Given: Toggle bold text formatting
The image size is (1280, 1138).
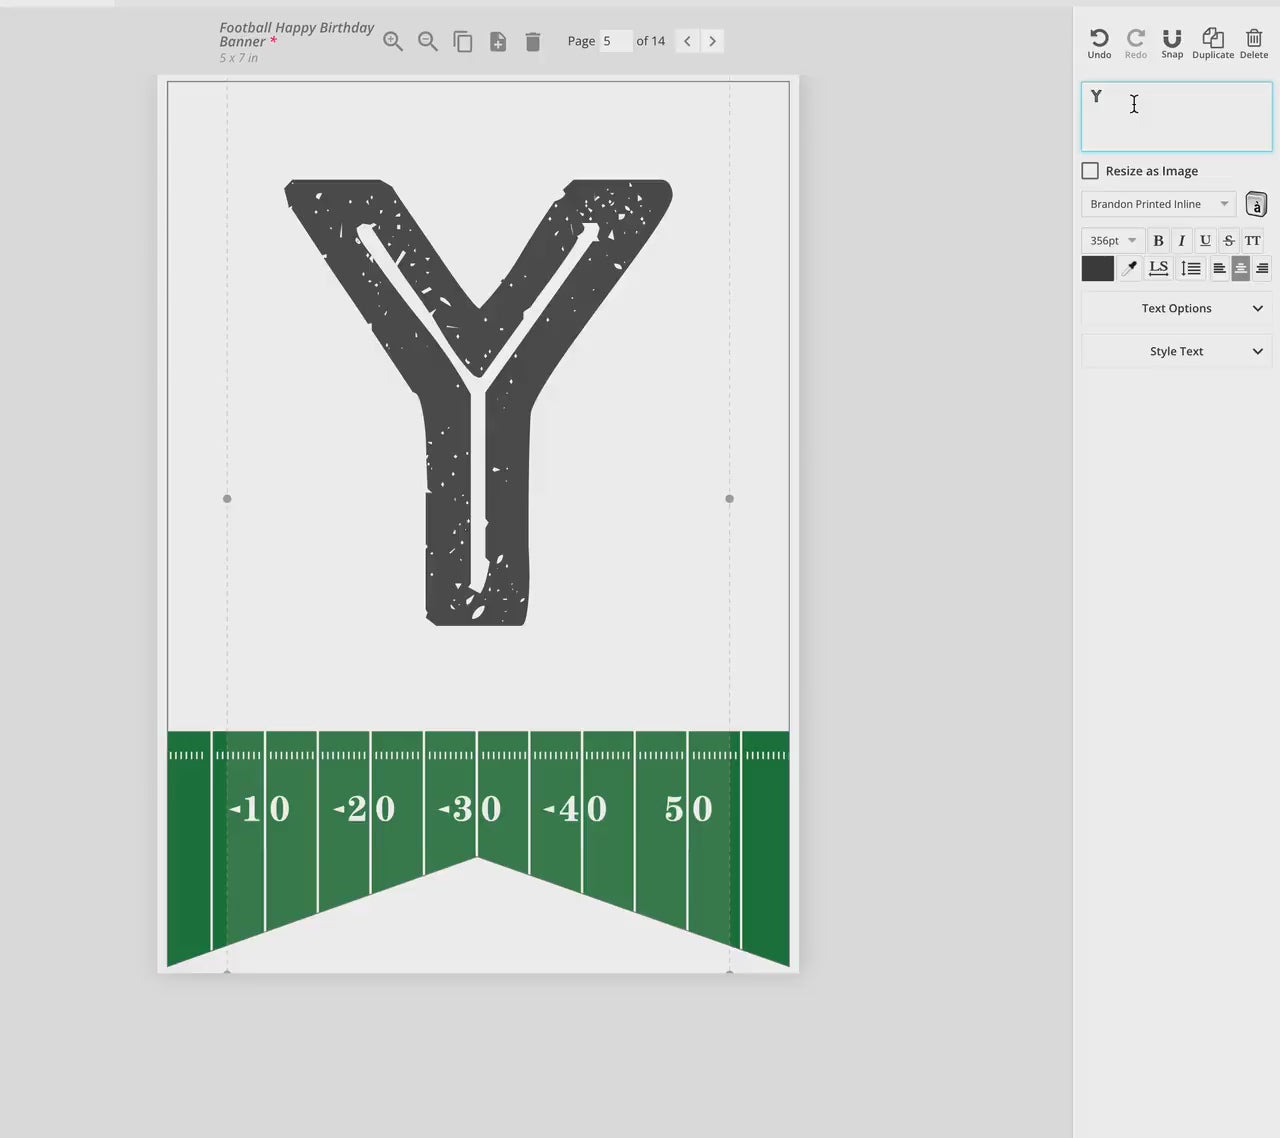Looking at the screenshot, I should click(x=1158, y=241).
